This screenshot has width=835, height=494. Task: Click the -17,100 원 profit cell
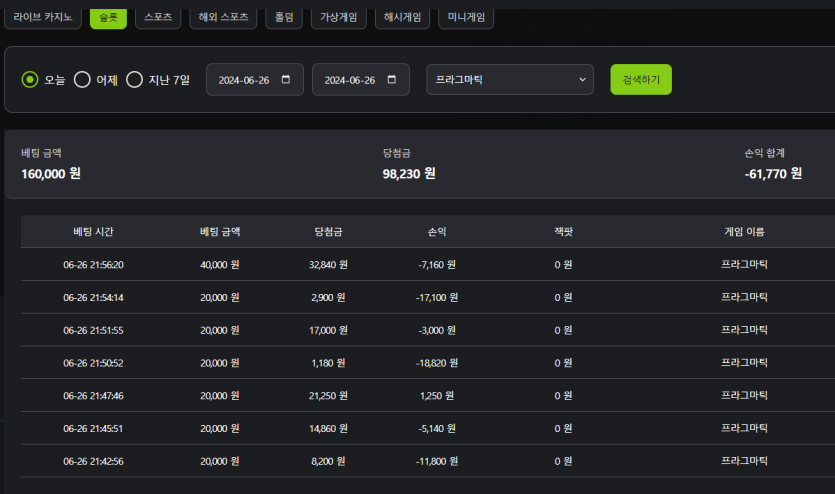tap(437, 298)
